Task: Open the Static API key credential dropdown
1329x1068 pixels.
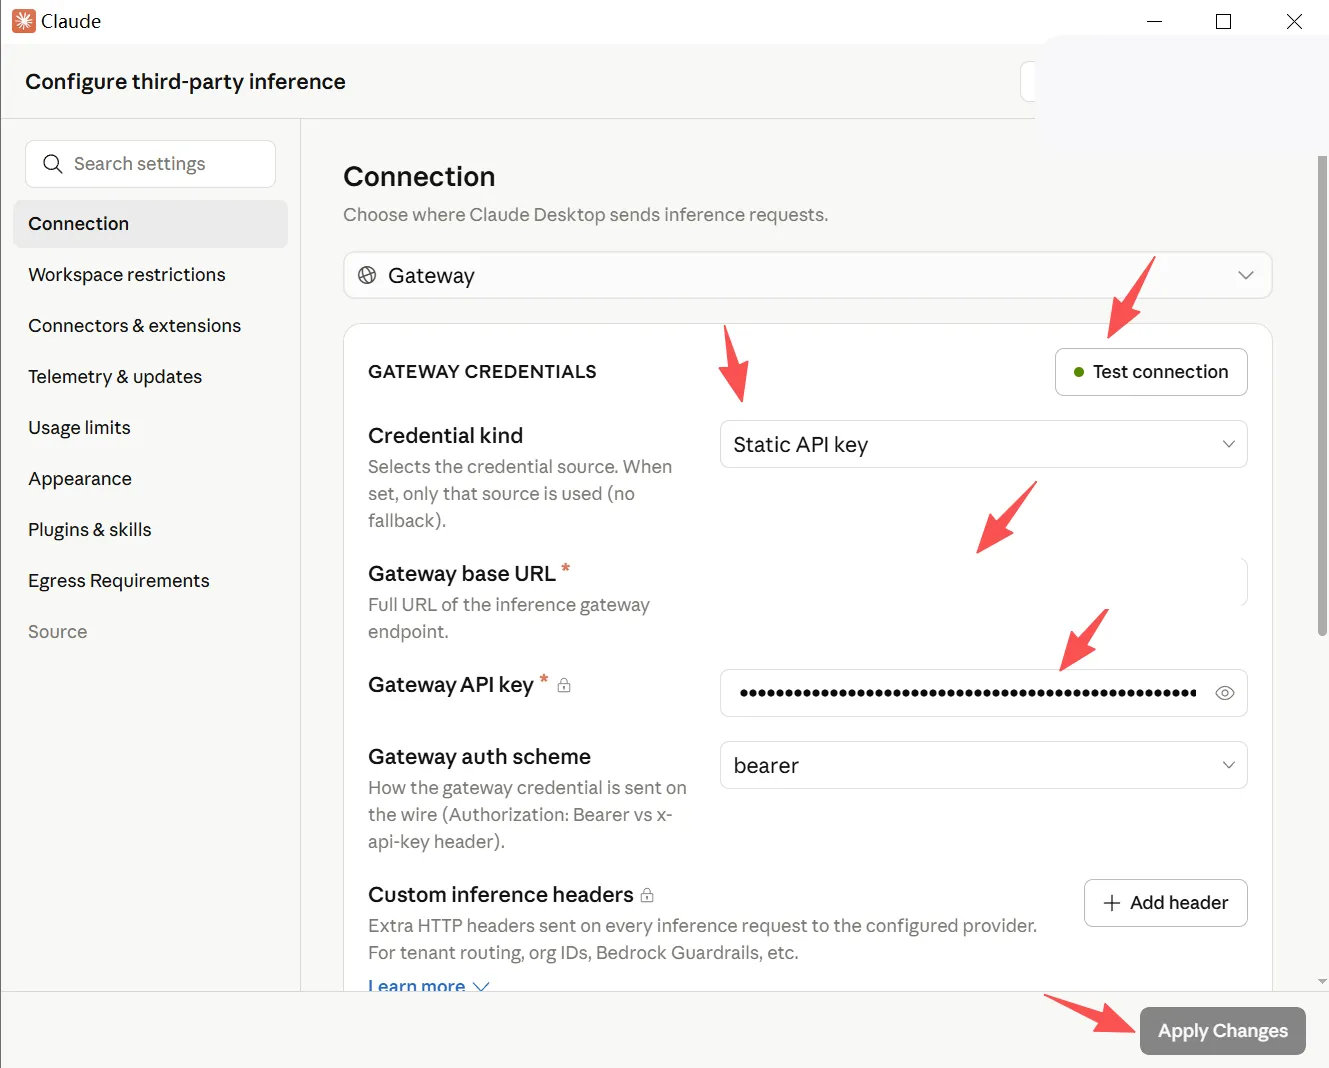Action: coord(984,444)
